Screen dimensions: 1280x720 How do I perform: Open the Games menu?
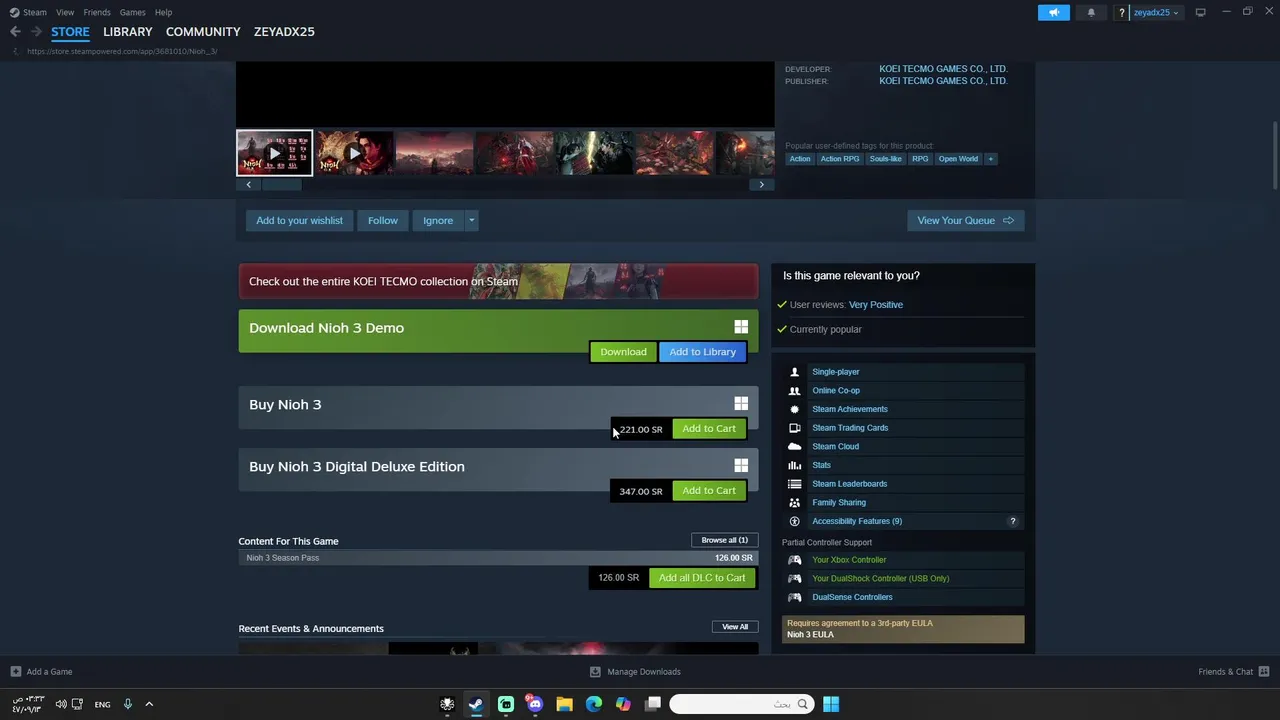132,12
